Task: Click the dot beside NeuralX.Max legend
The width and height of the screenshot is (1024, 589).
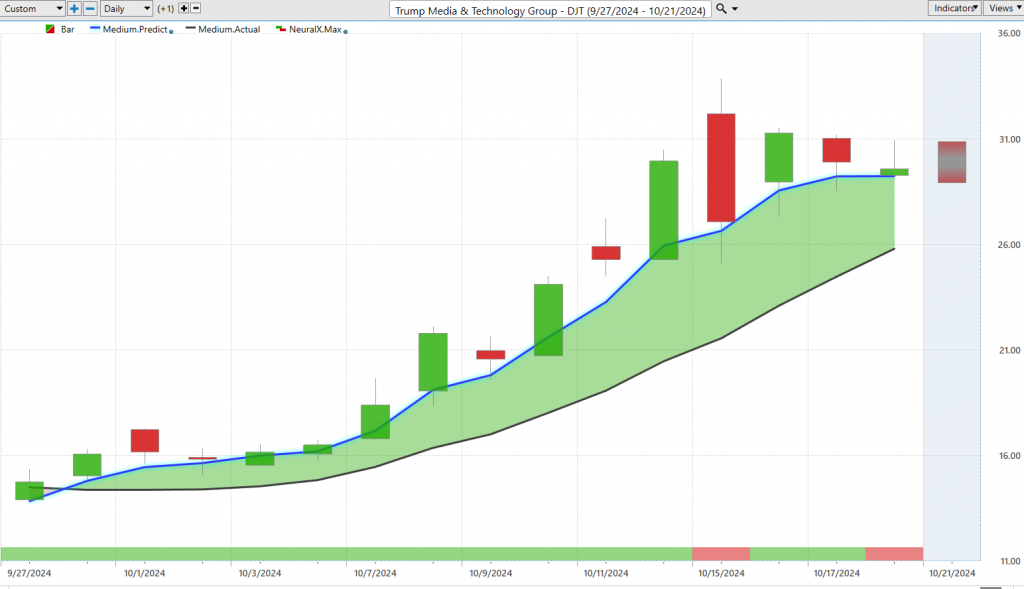Action: point(345,31)
